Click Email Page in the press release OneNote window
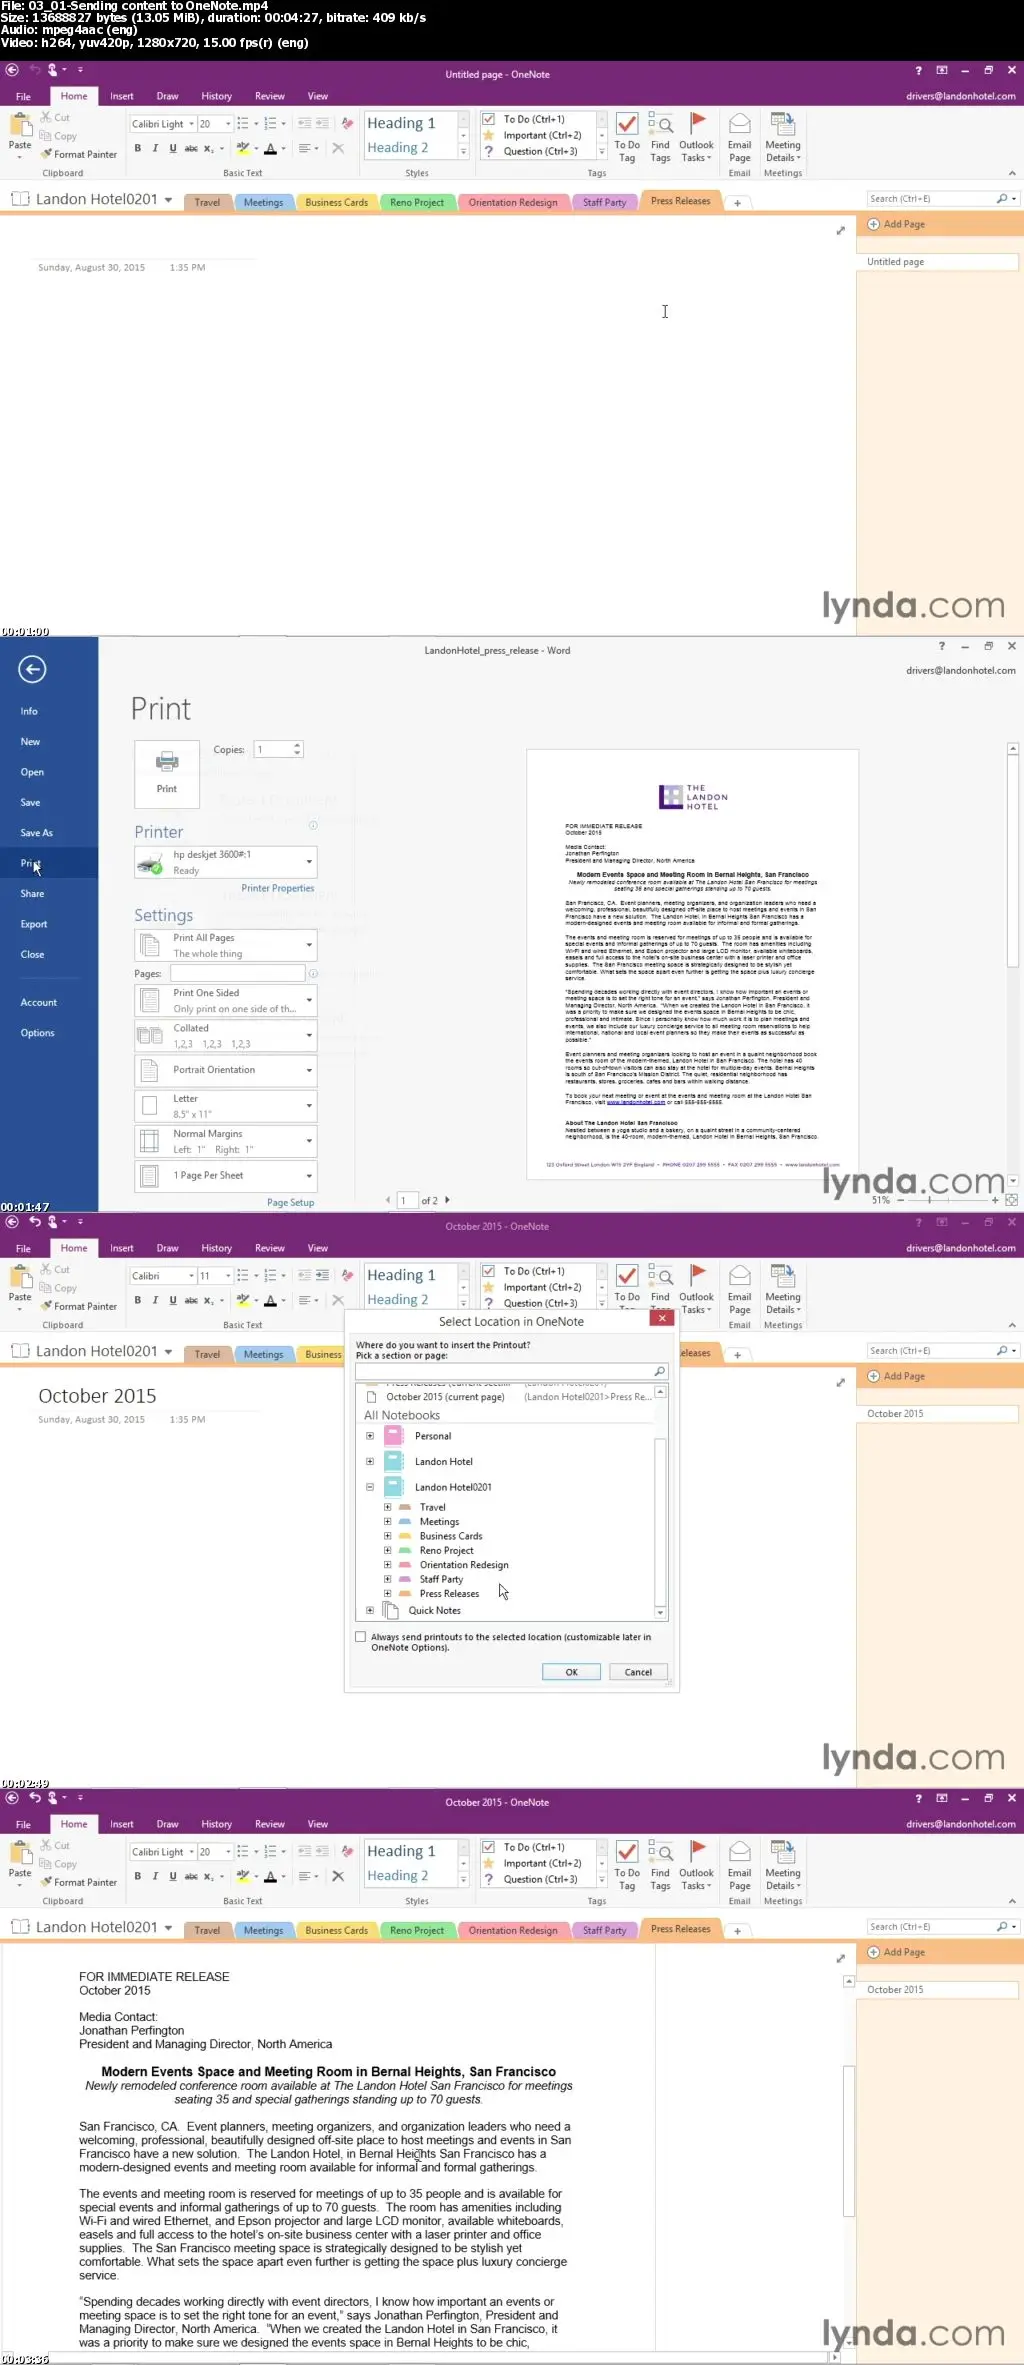This screenshot has width=1024, height=2365. click(x=740, y=1865)
